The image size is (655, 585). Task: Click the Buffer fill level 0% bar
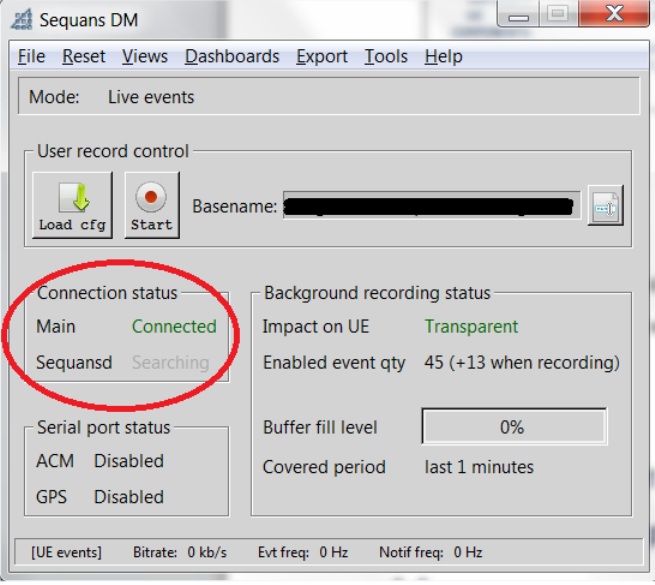pyautogui.click(x=514, y=427)
